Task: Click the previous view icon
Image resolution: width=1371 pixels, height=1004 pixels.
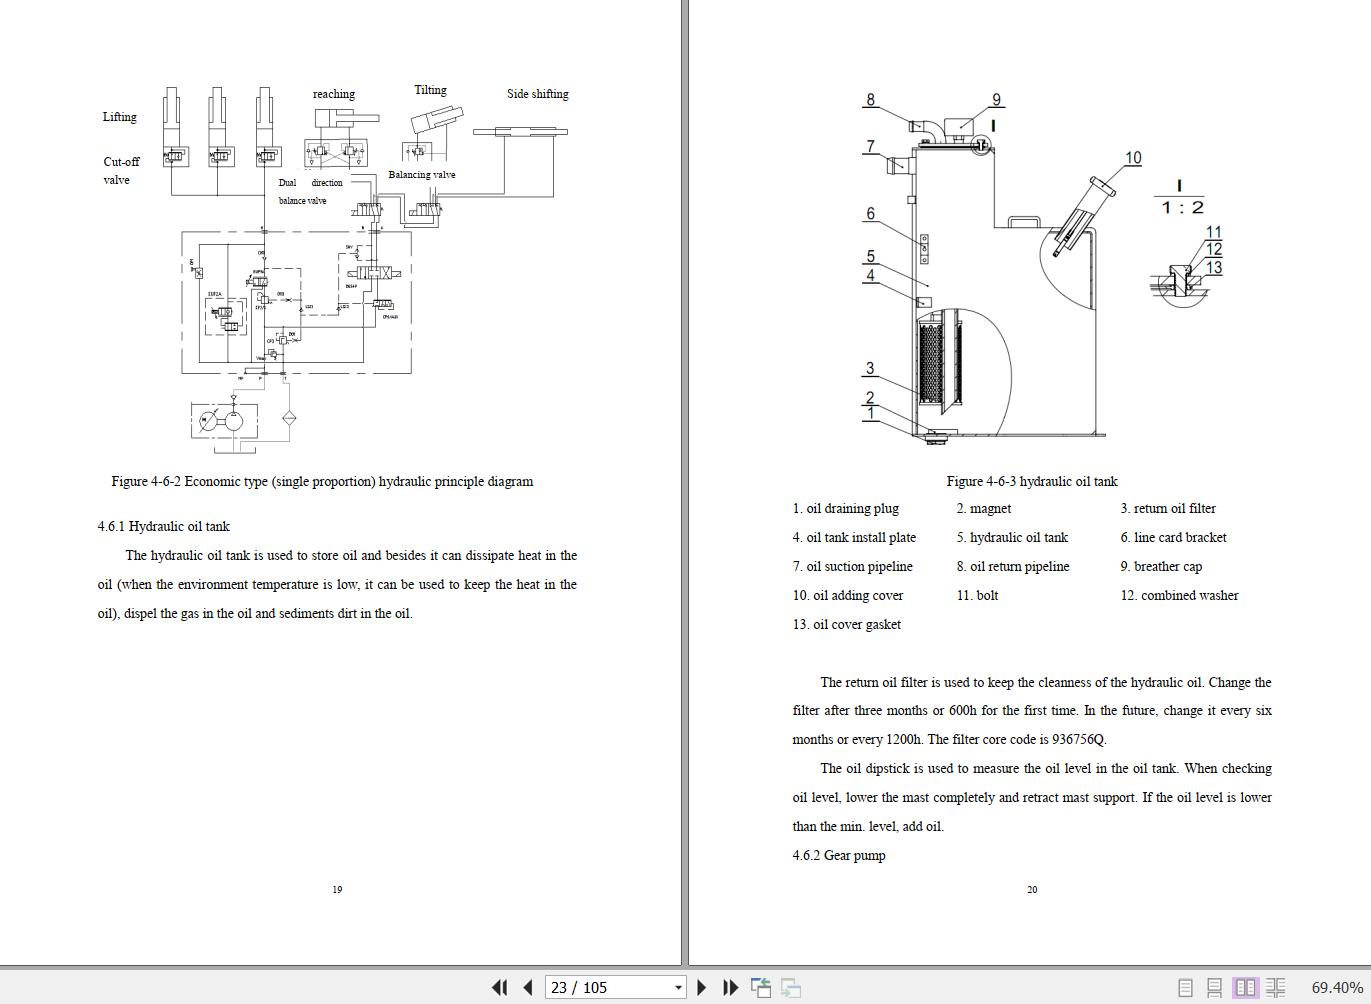Action: point(761,987)
